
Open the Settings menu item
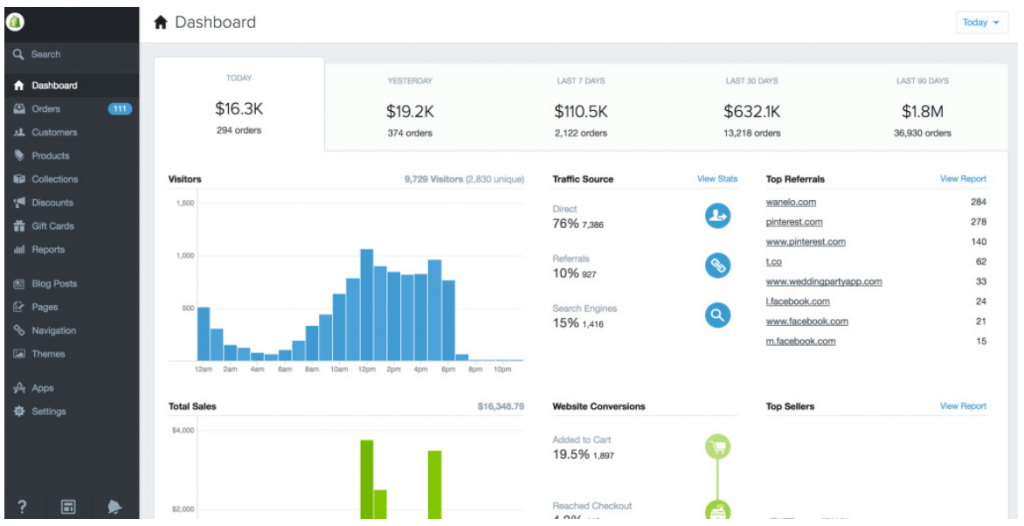[x=48, y=411]
